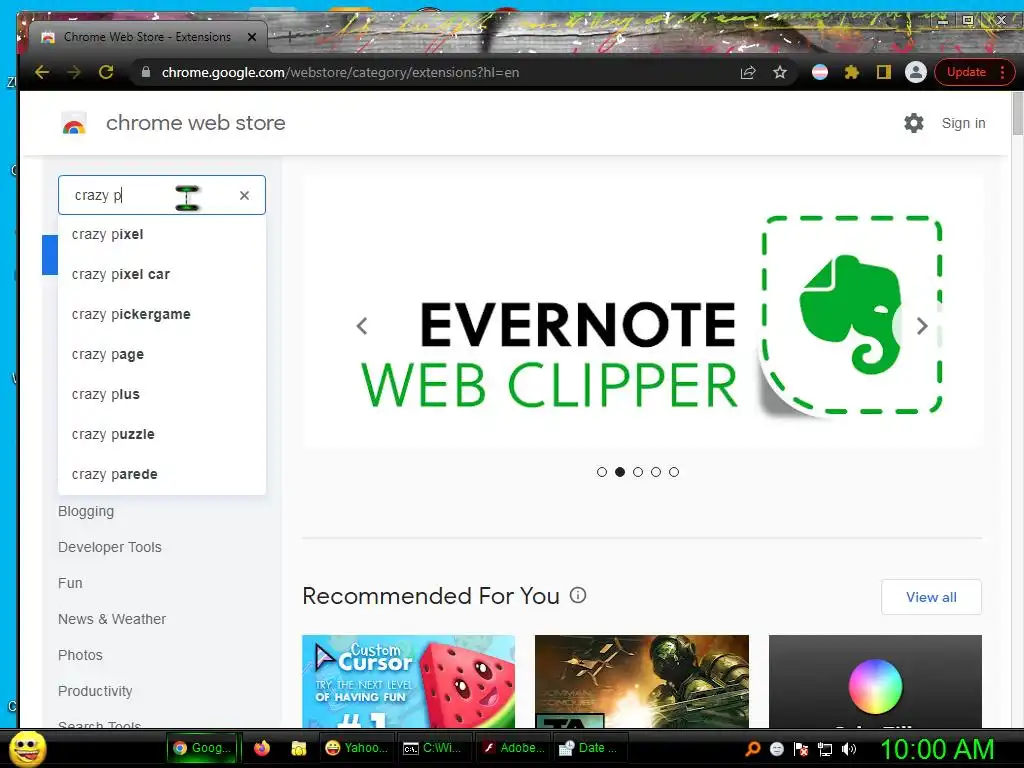Open the Fun category
The image size is (1024, 768).
point(70,583)
